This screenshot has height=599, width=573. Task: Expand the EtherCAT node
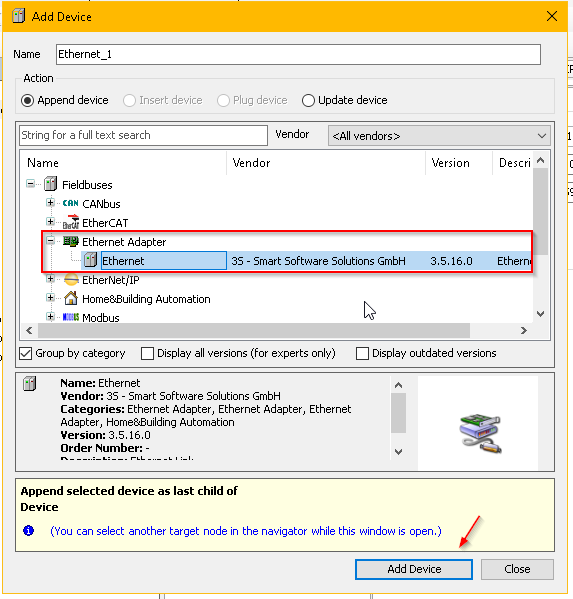click(50, 222)
